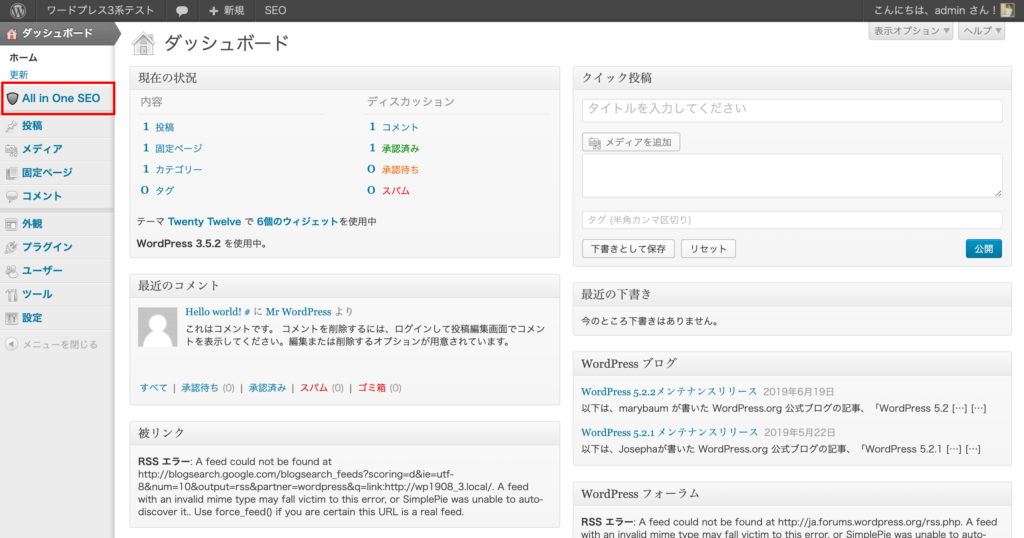Click メニューを閉じる to collapse sidebar

click(60, 344)
